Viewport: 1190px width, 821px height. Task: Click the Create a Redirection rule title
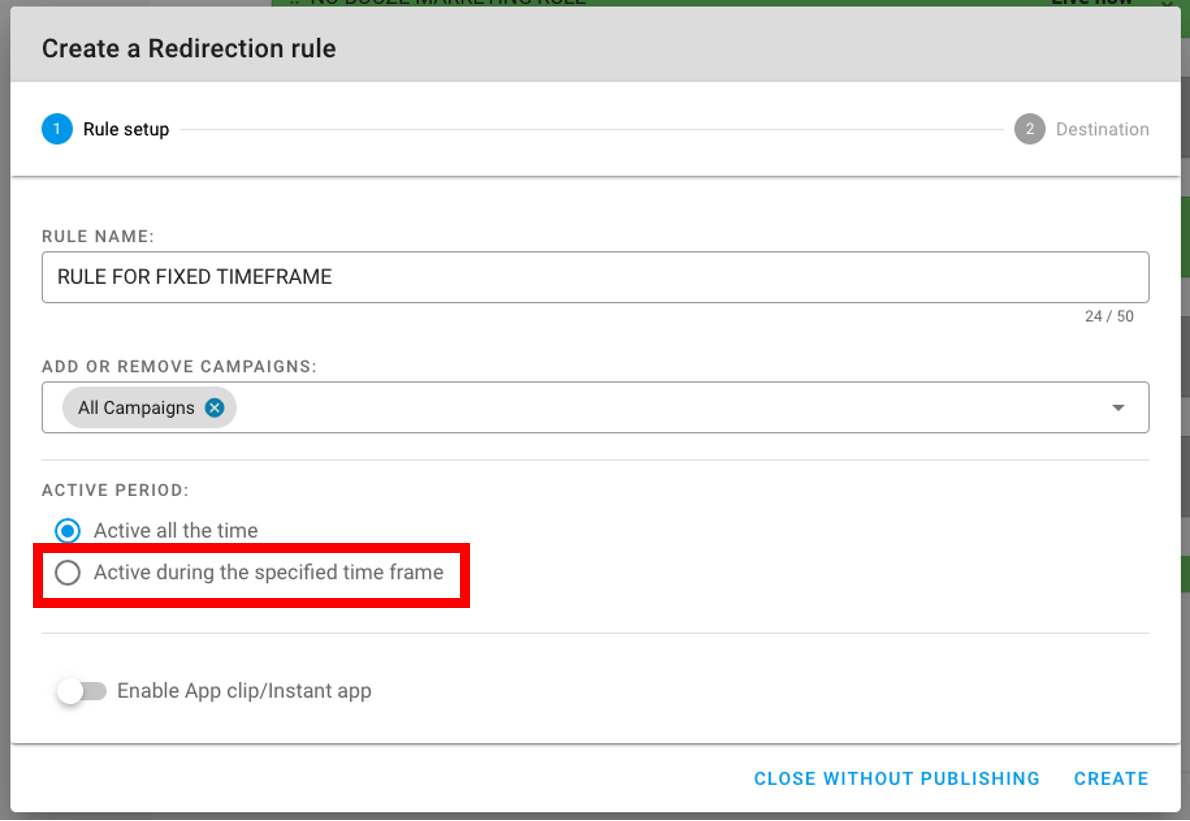[189, 48]
